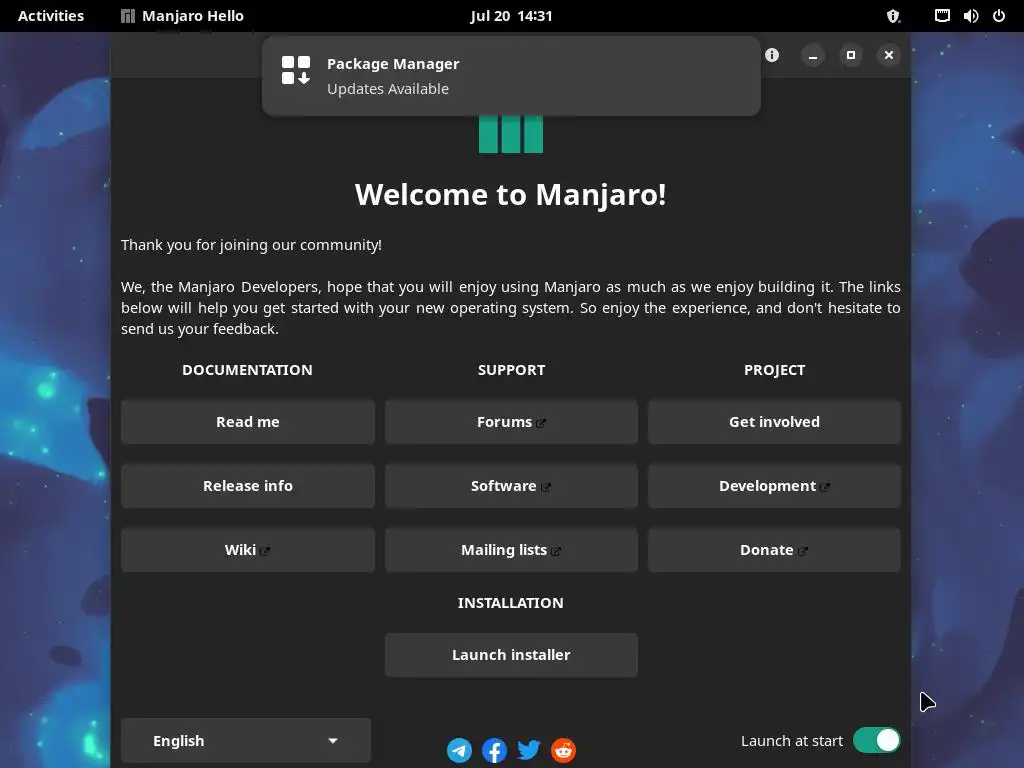Screen dimensions: 1024x768
Task: Minimize the Manjaro Hello window
Action: coord(813,56)
